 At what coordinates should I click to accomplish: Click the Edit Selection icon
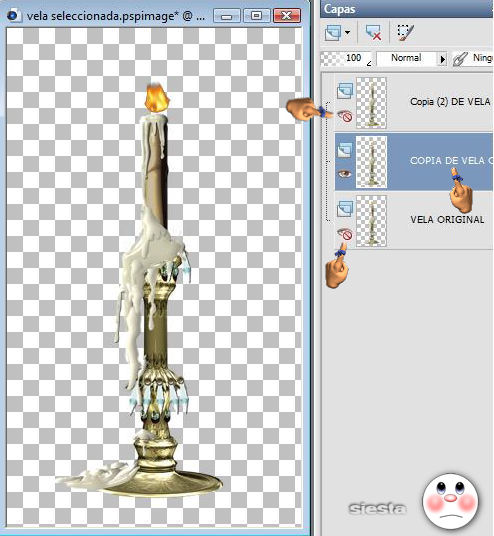pos(405,32)
